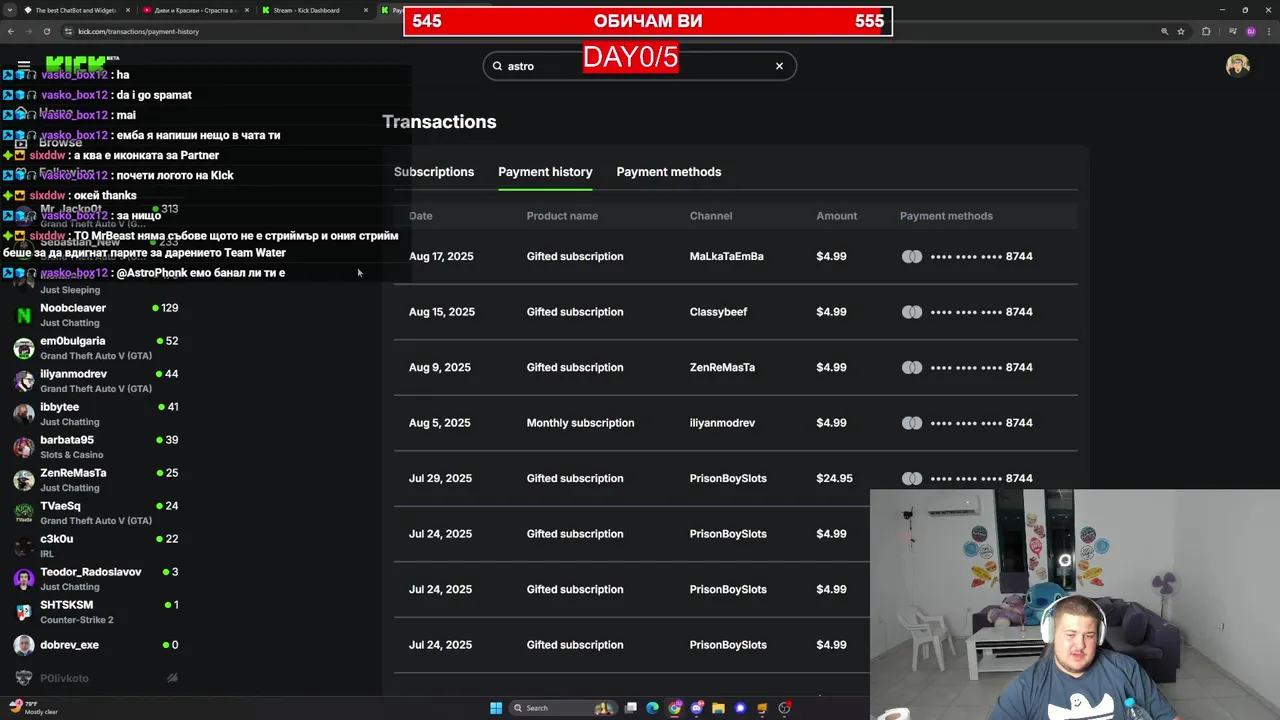Click the search magnifier icon in Kick search
The width and height of the screenshot is (1280, 720).
coord(497,66)
